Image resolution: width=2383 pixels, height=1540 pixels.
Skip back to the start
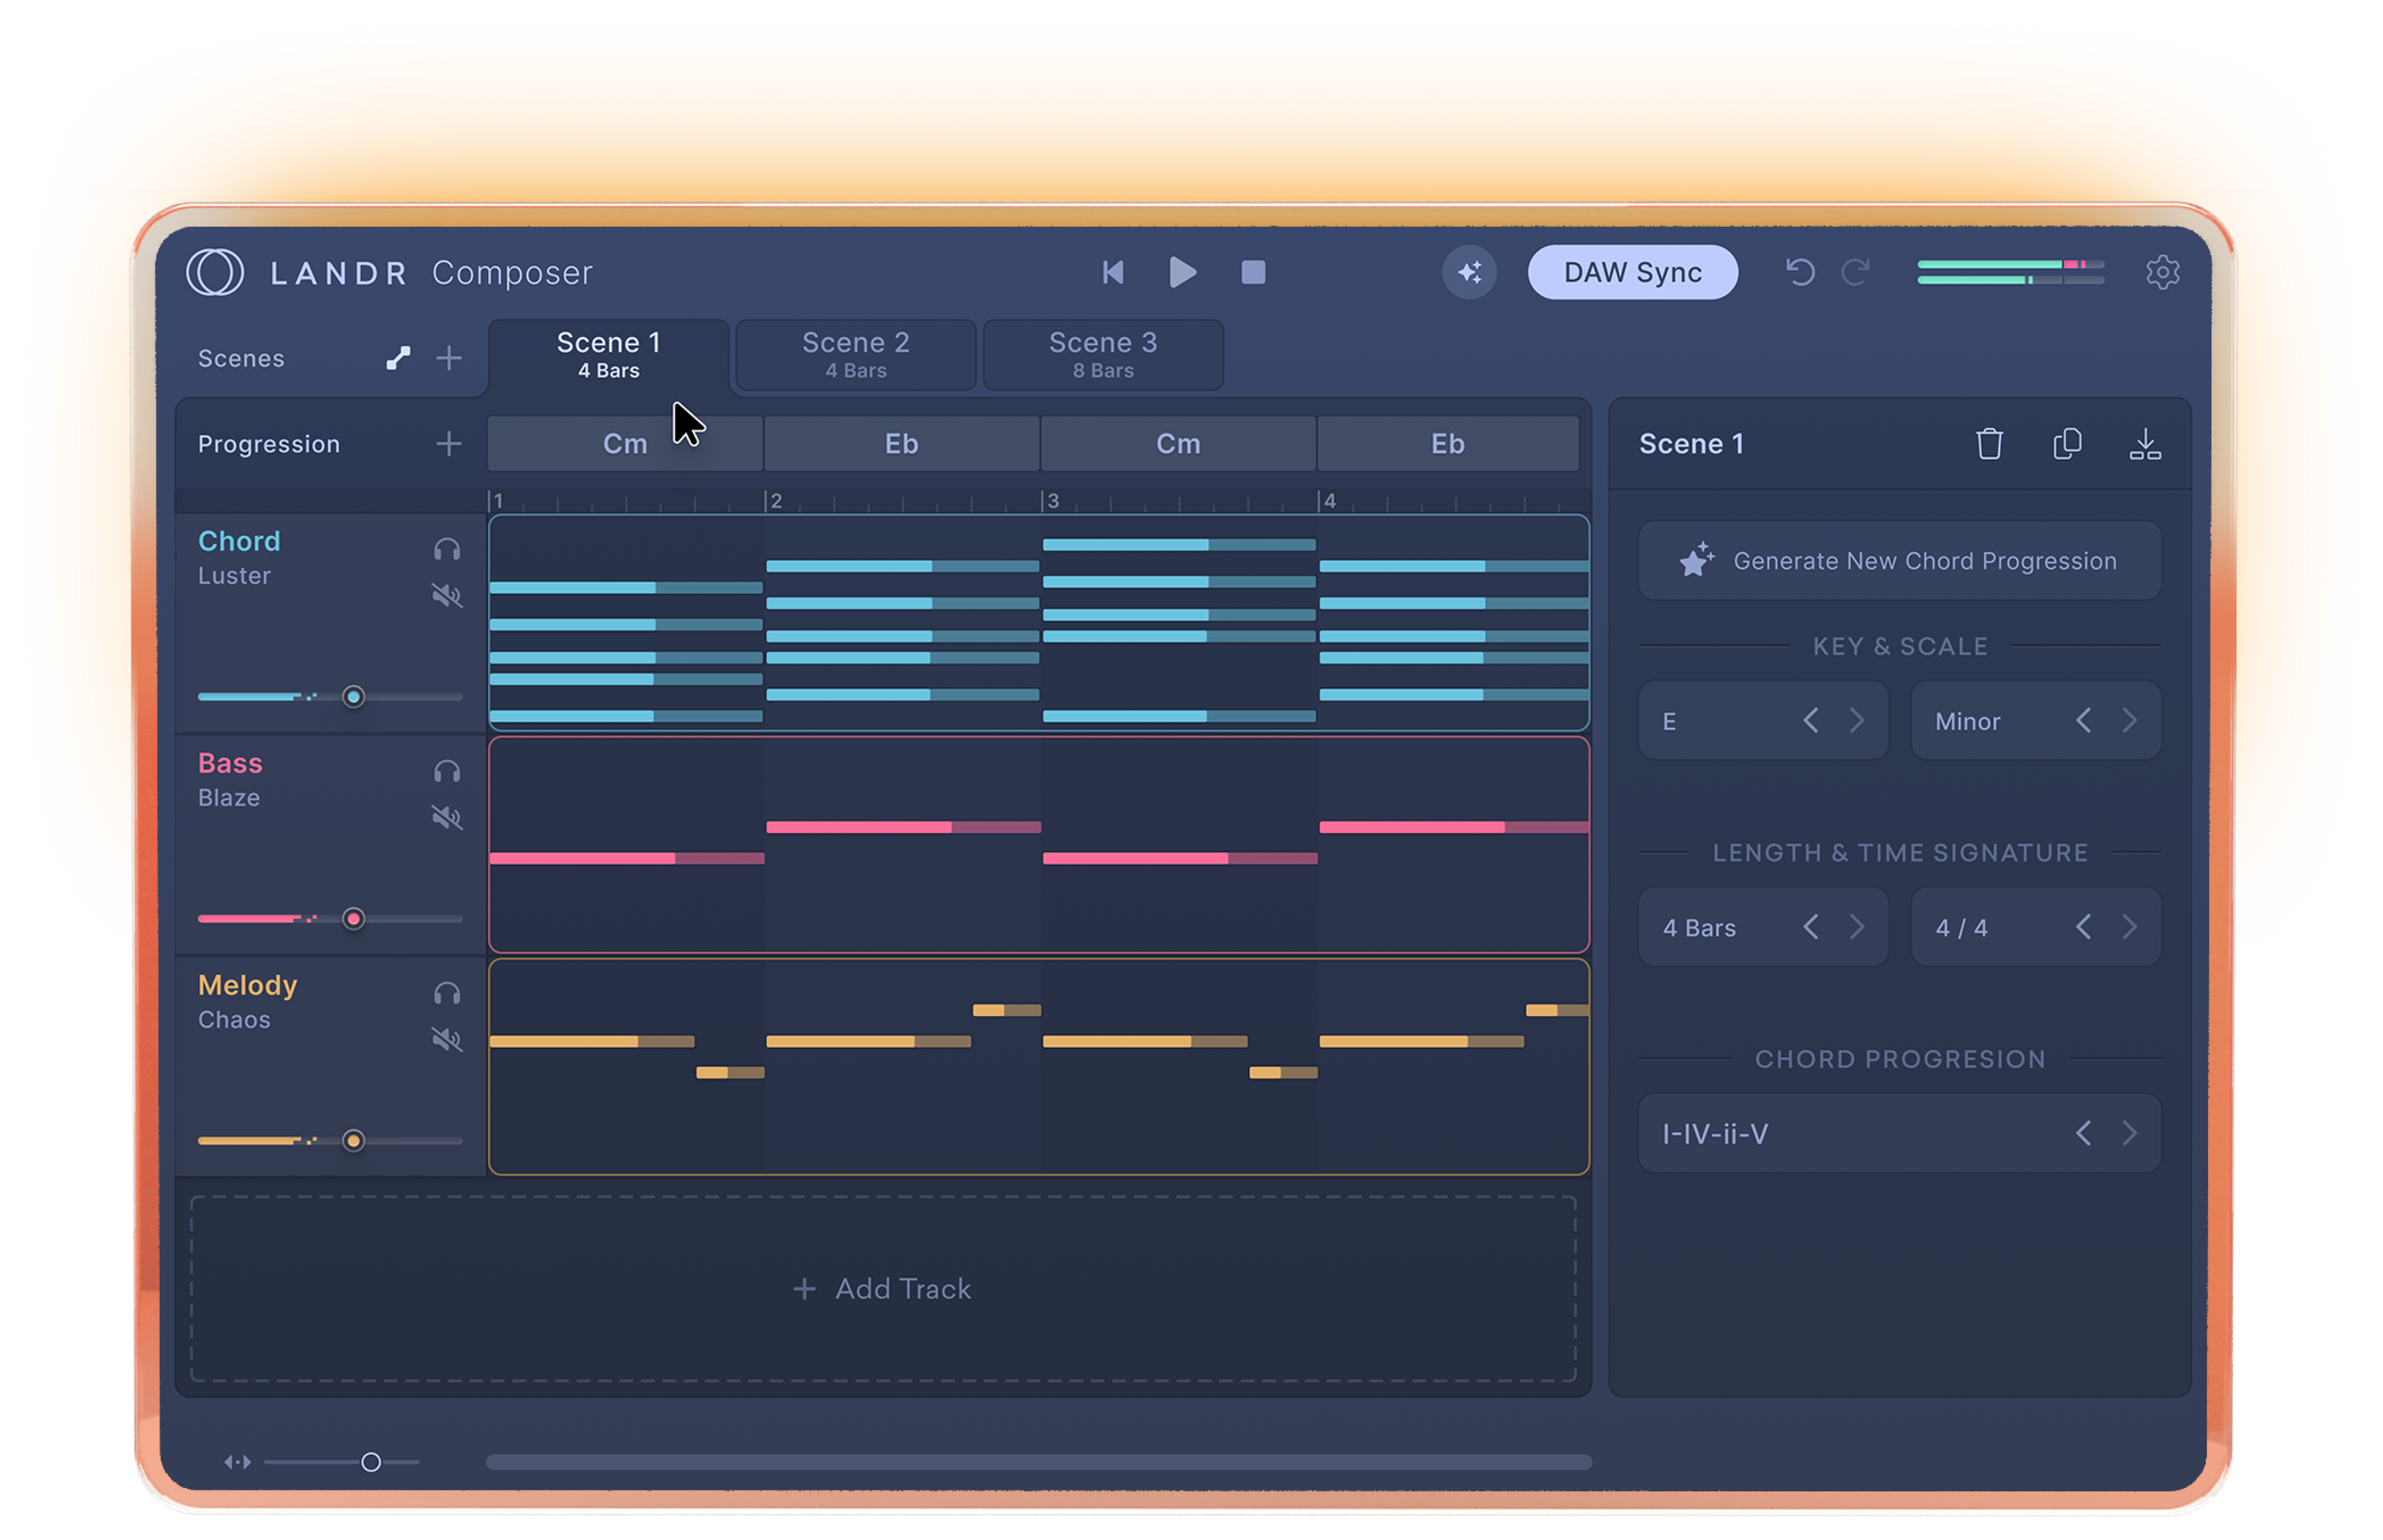tap(1112, 272)
